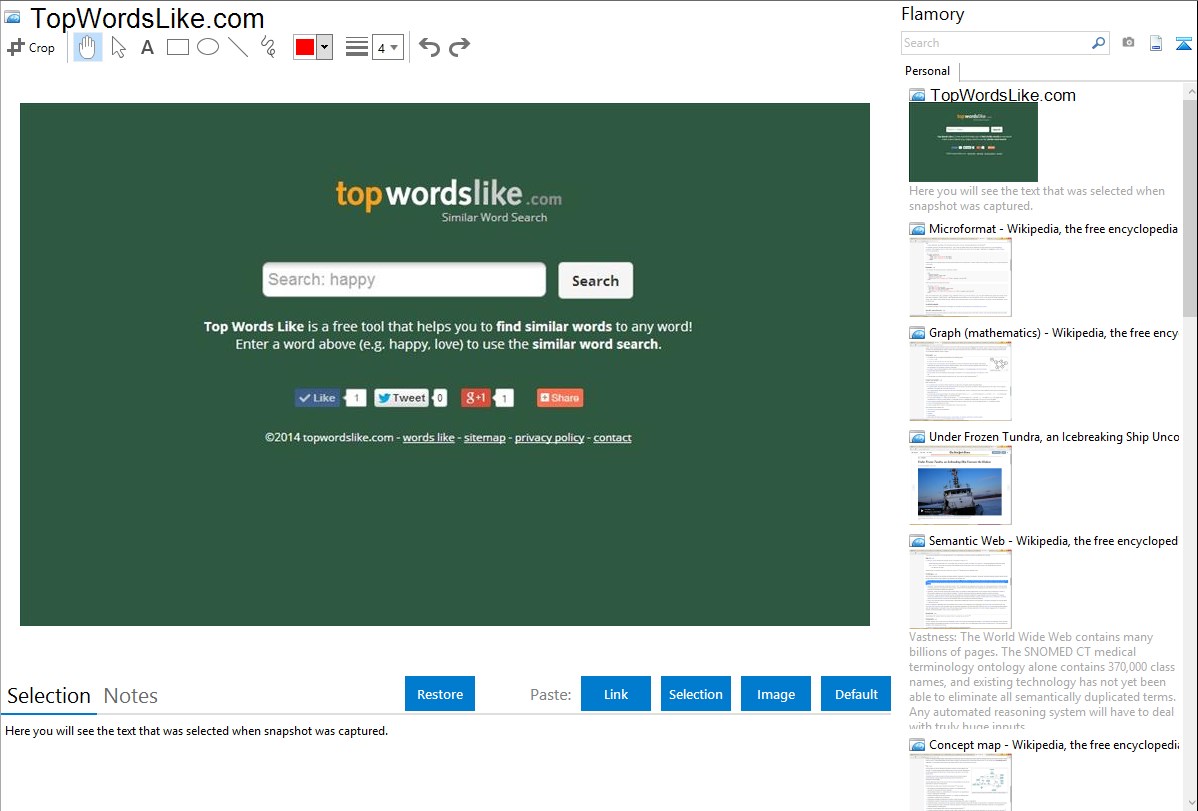This screenshot has height=811, width=1198.
Task: Click the page icon beside the Graph (mathematics) title
Action: click(x=917, y=333)
